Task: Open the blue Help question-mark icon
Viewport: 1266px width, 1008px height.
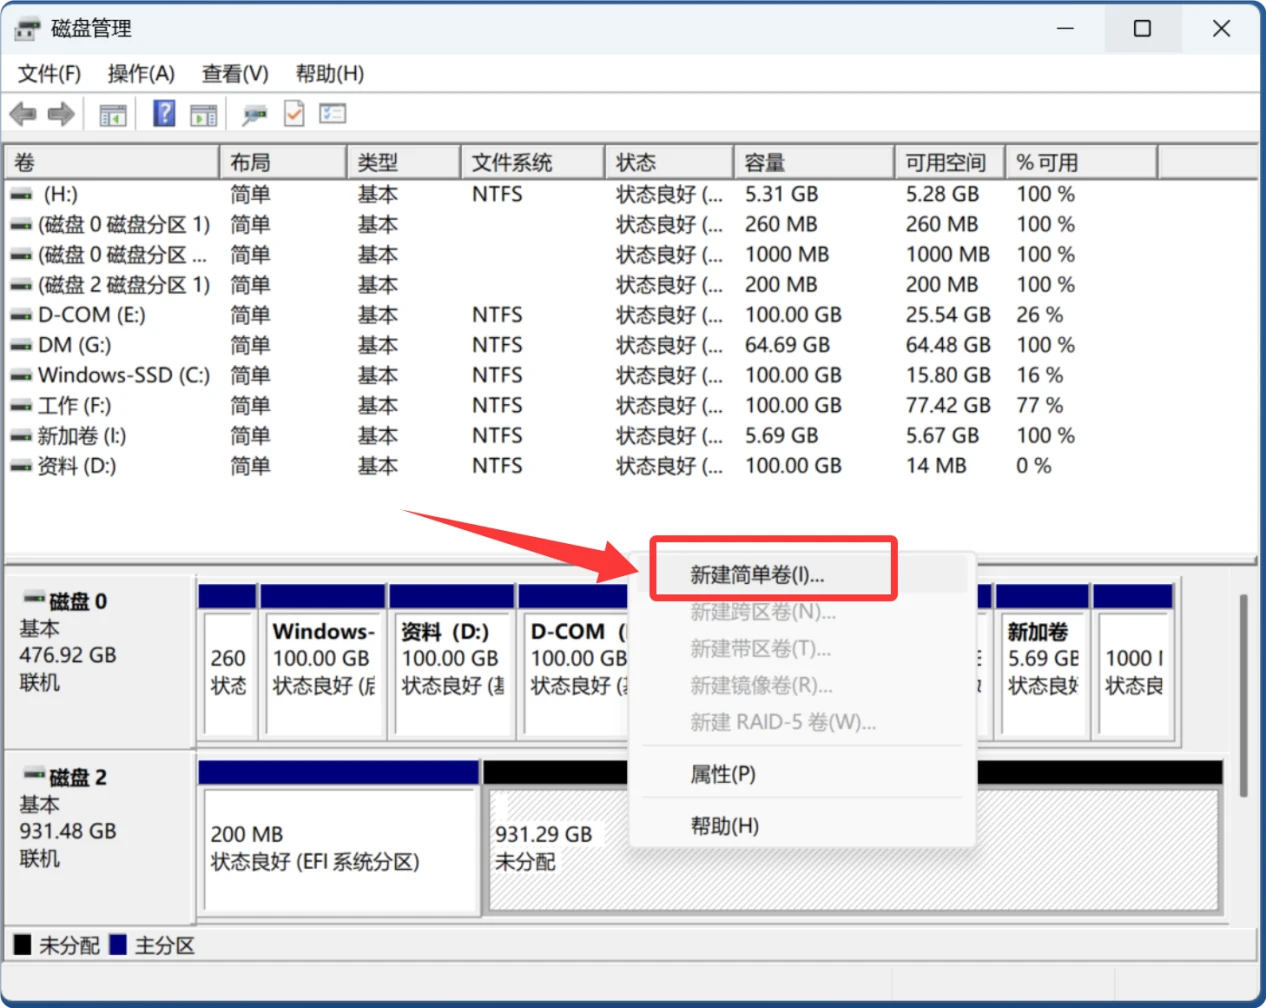Action: tap(164, 113)
